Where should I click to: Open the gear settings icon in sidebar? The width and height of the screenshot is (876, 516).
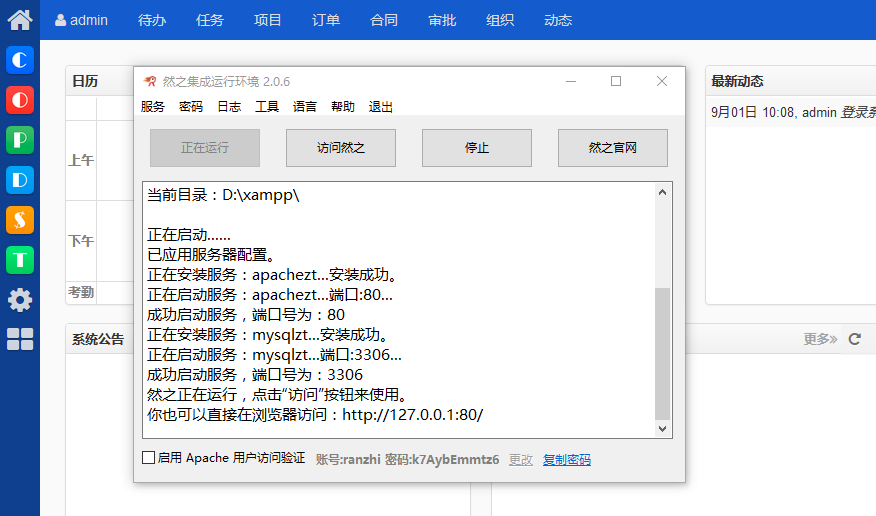click(x=20, y=300)
